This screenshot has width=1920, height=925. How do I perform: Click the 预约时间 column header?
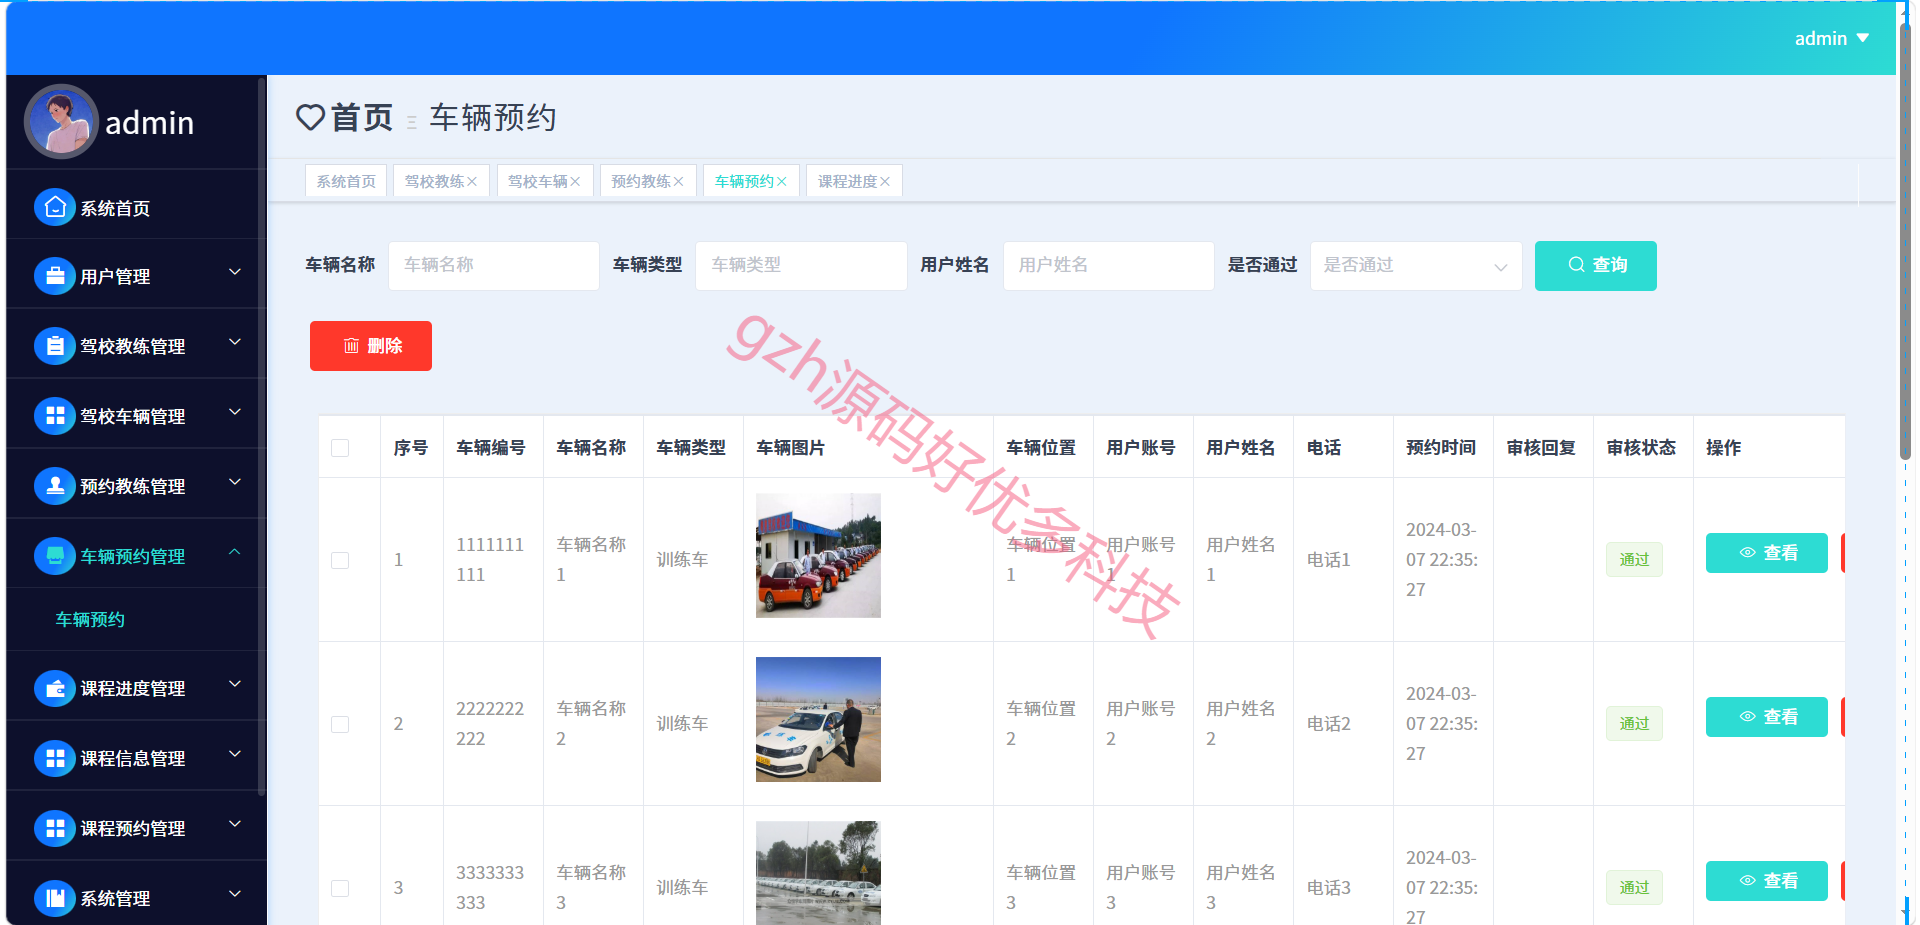1441,448
